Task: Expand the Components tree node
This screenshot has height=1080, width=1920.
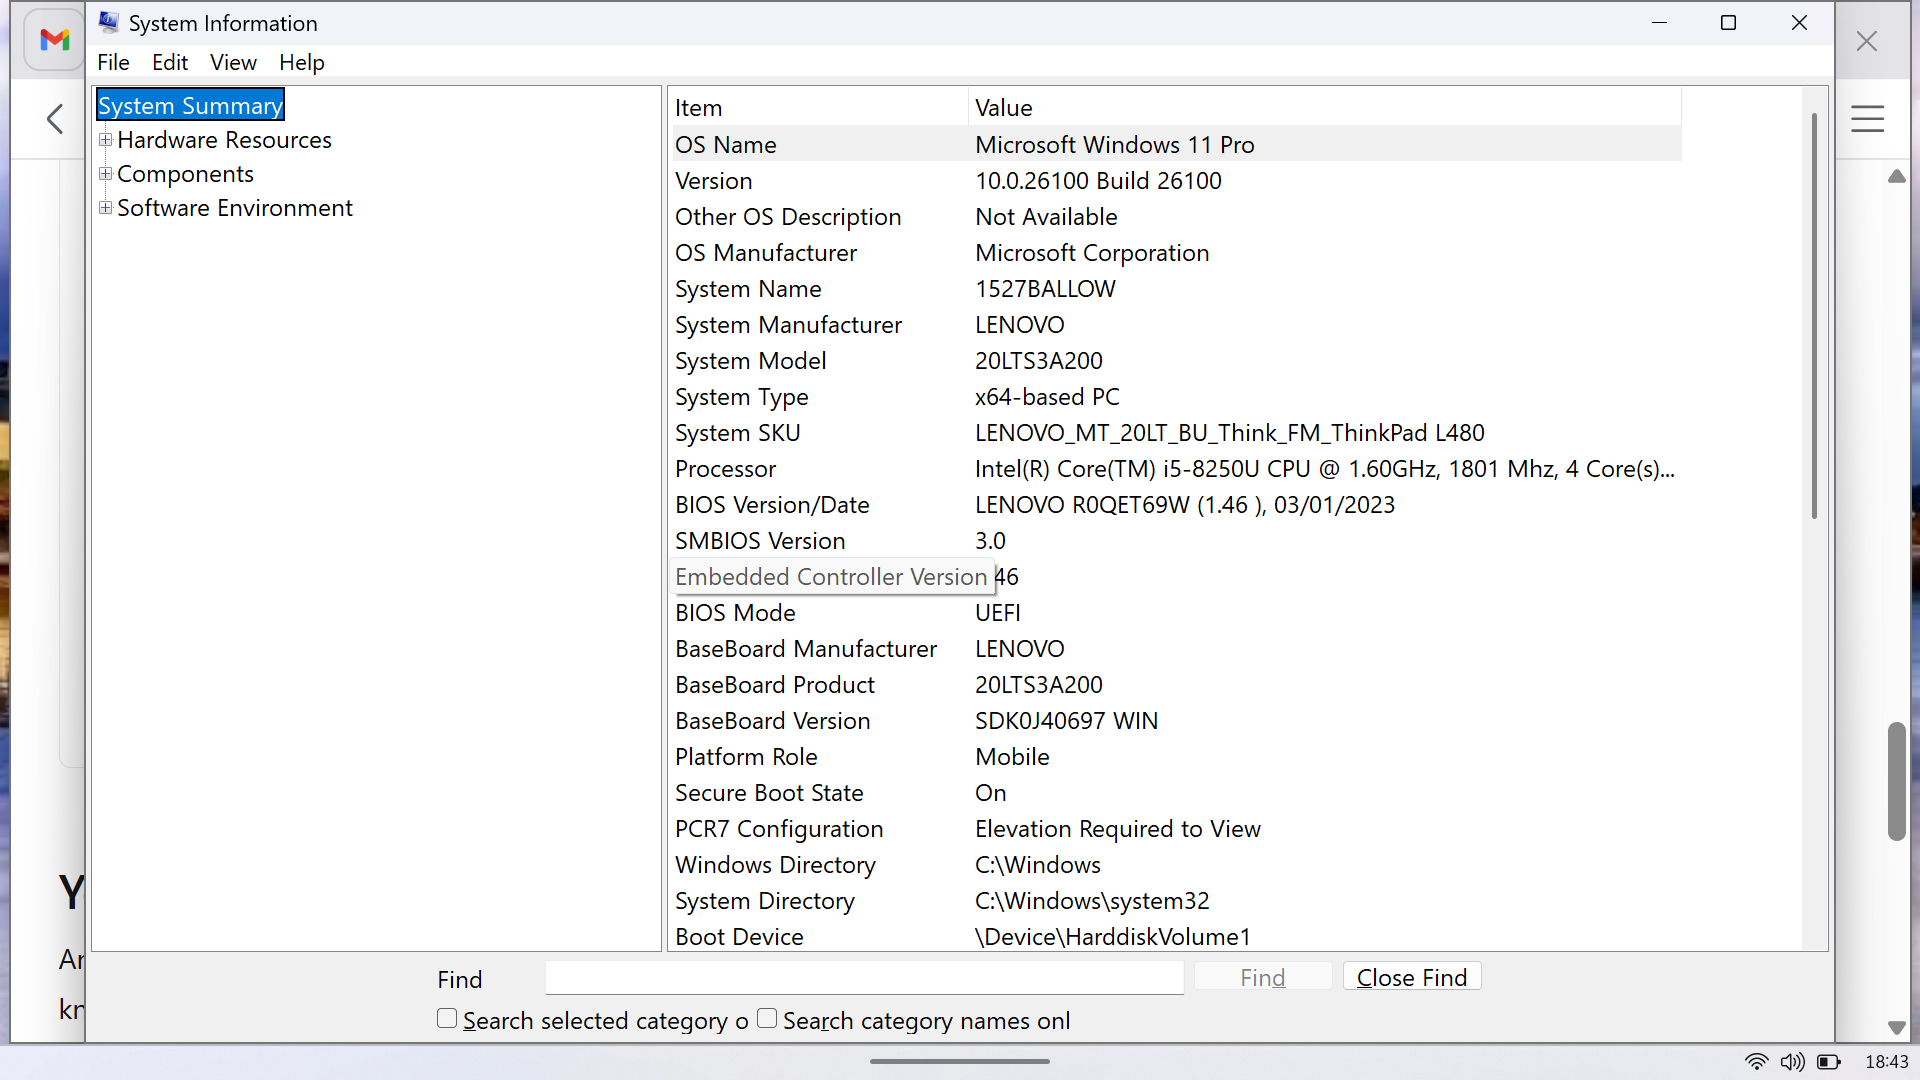Action: click(105, 174)
